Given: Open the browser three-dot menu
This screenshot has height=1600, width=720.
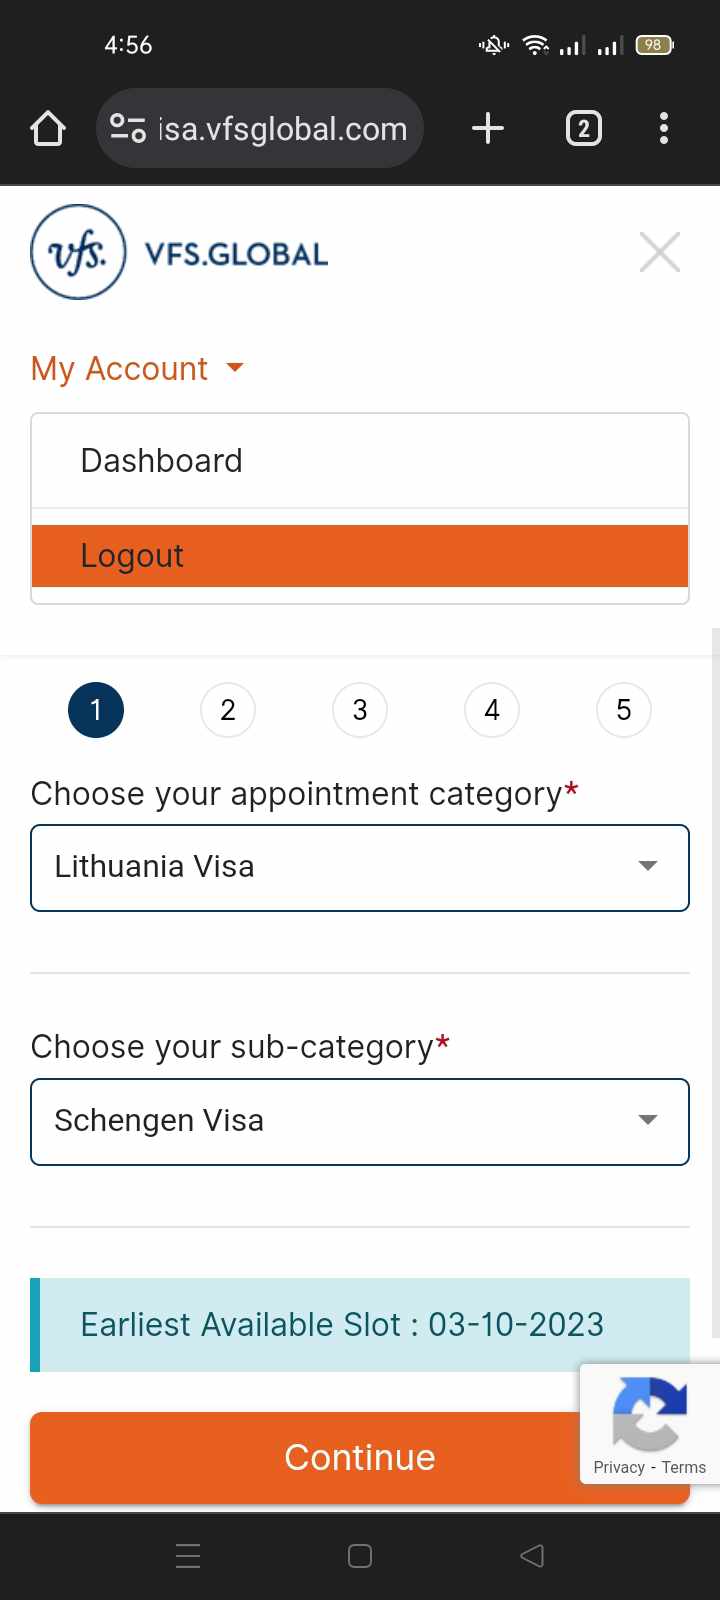Looking at the screenshot, I should pyautogui.click(x=664, y=128).
